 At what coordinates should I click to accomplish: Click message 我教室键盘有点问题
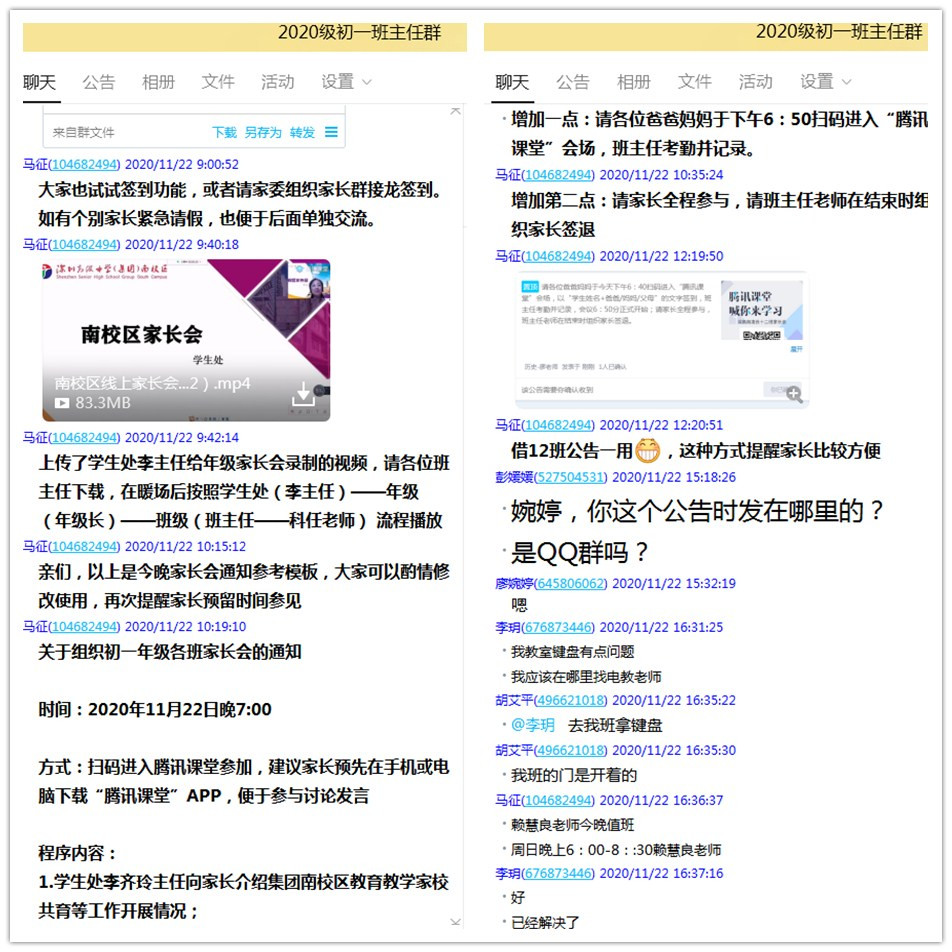coord(573,652)
